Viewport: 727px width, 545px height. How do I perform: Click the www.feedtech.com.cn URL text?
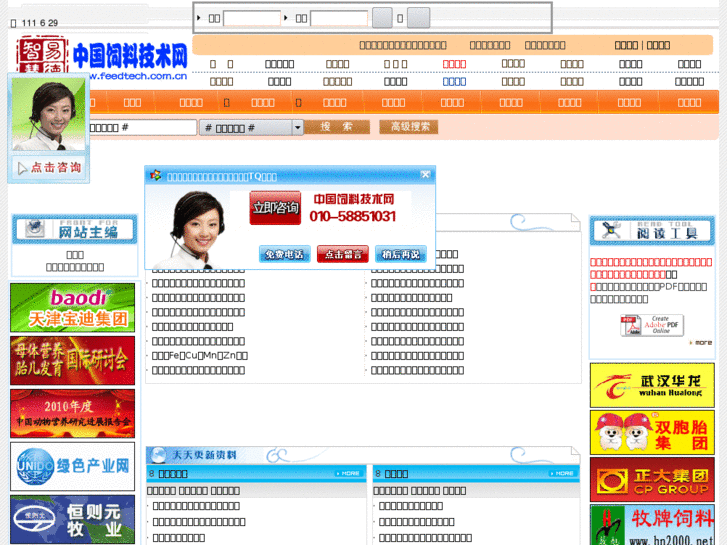(x=138, y=76)
